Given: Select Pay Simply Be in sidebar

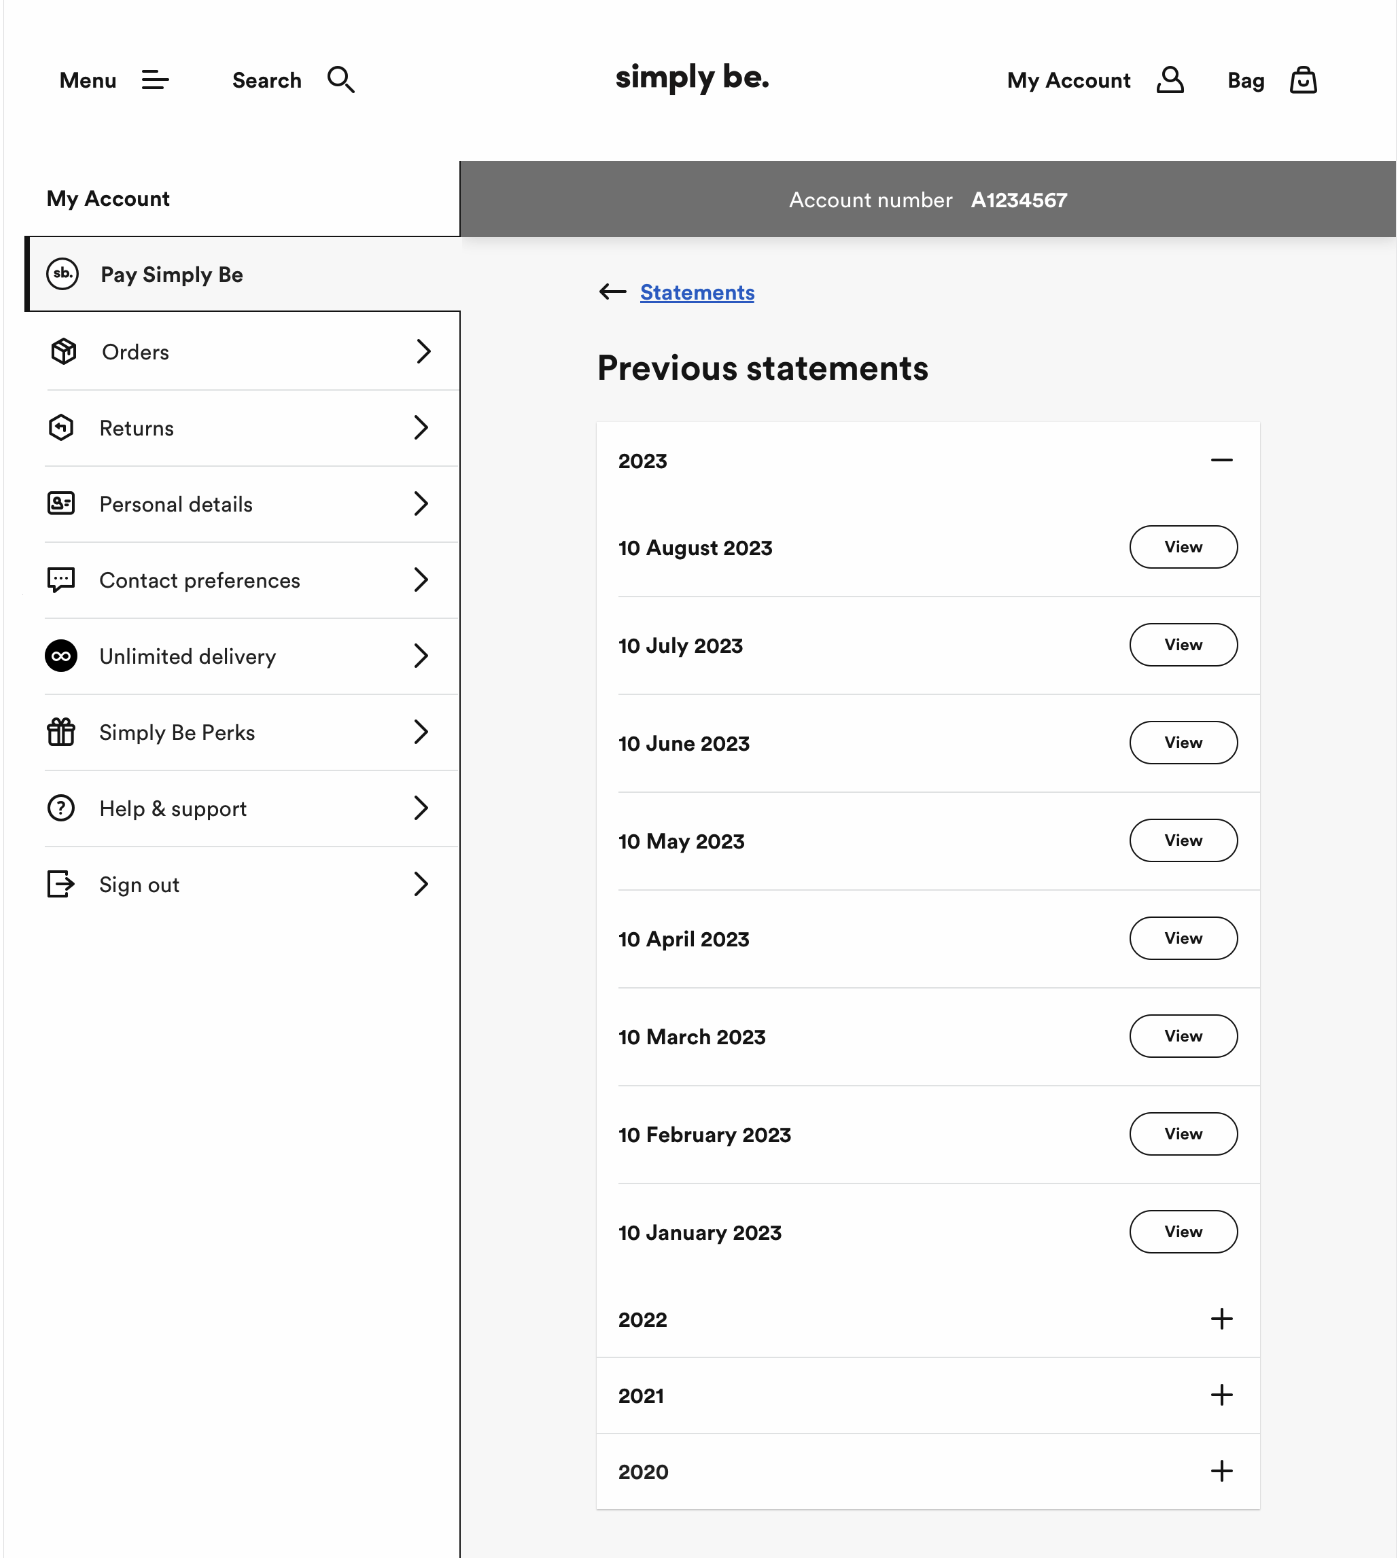Looking at the screenshot, I should tap(243, 274).
